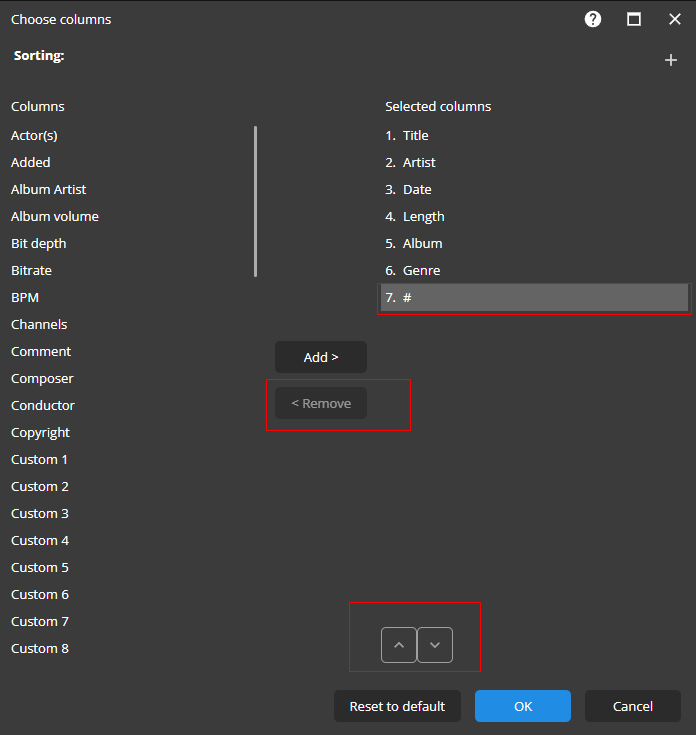This screenshot has height=735, width=696.
Task: Move selected column up with arrow
Action: (x=399, y=645)
